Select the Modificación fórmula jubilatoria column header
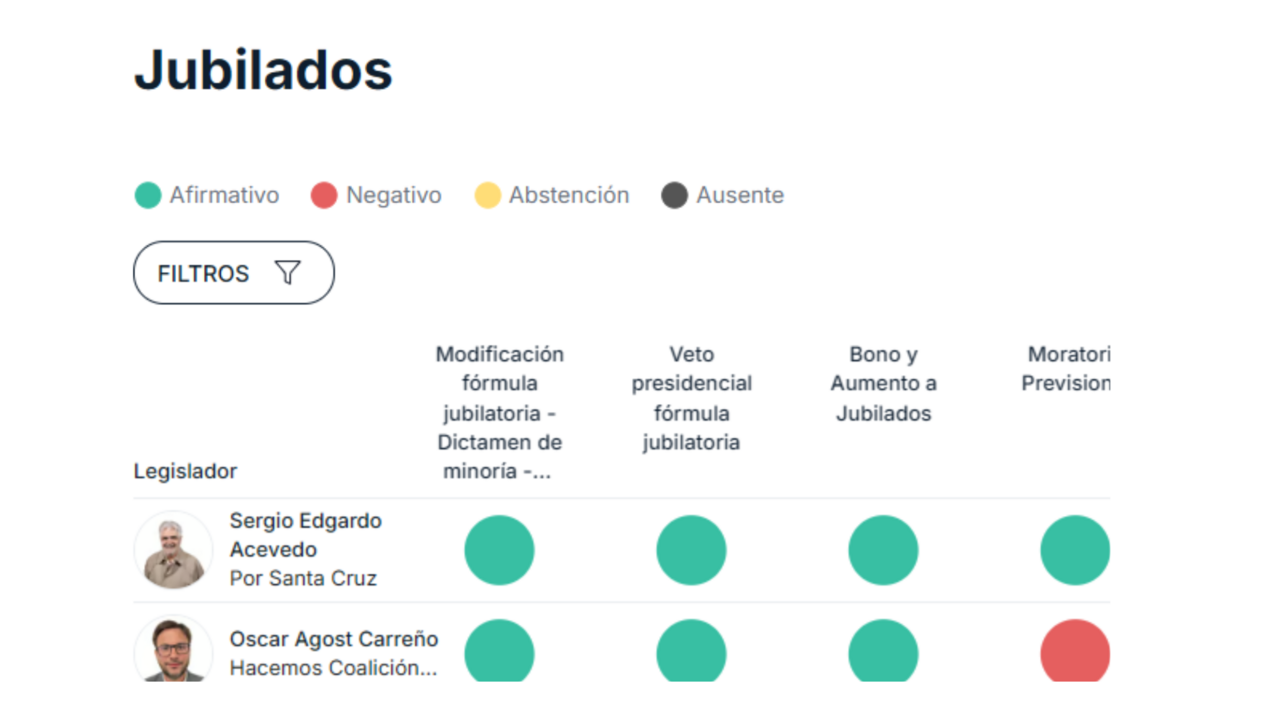1280x720 pixels. (499, 412)
